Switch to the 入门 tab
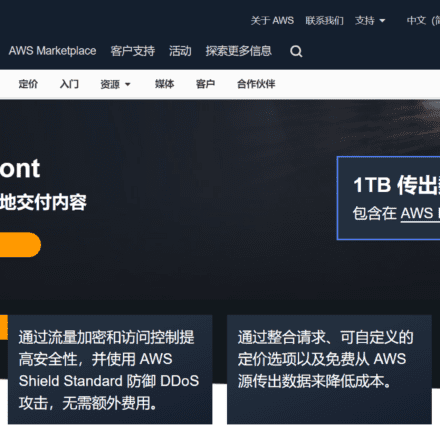Viewport: 440px width, 440px height. tap(69, 84)
